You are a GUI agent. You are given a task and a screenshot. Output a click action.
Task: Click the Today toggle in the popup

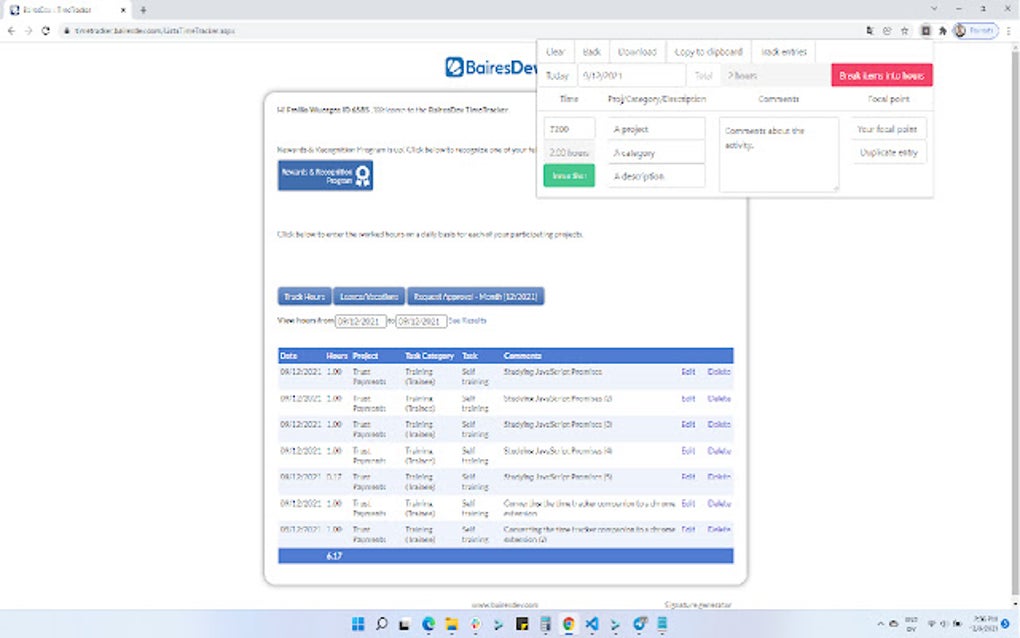[556, 75]
